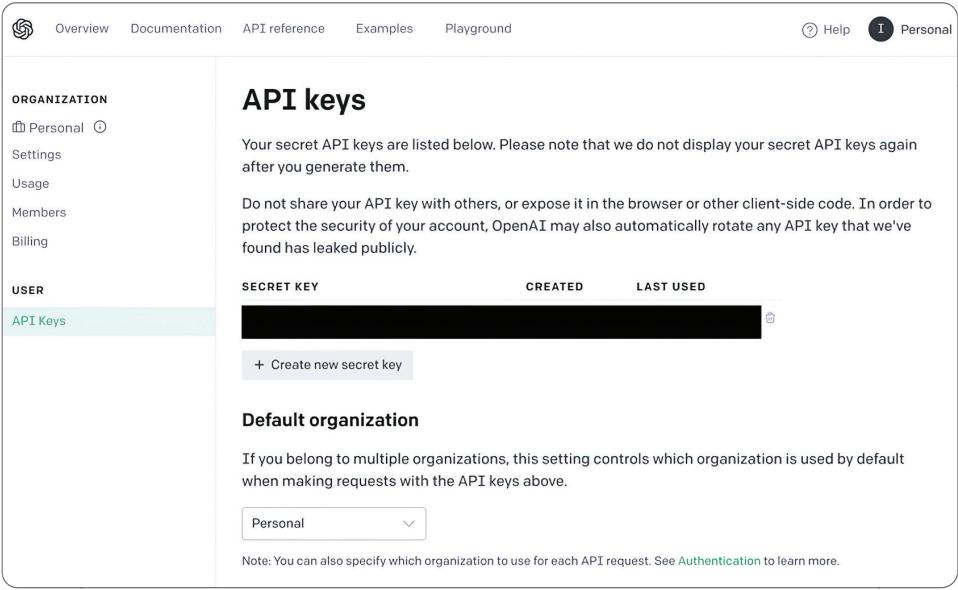This screenshot has width=958, height=590.
Task: Open the Playground tab
Action: click(x=478, y=29)
